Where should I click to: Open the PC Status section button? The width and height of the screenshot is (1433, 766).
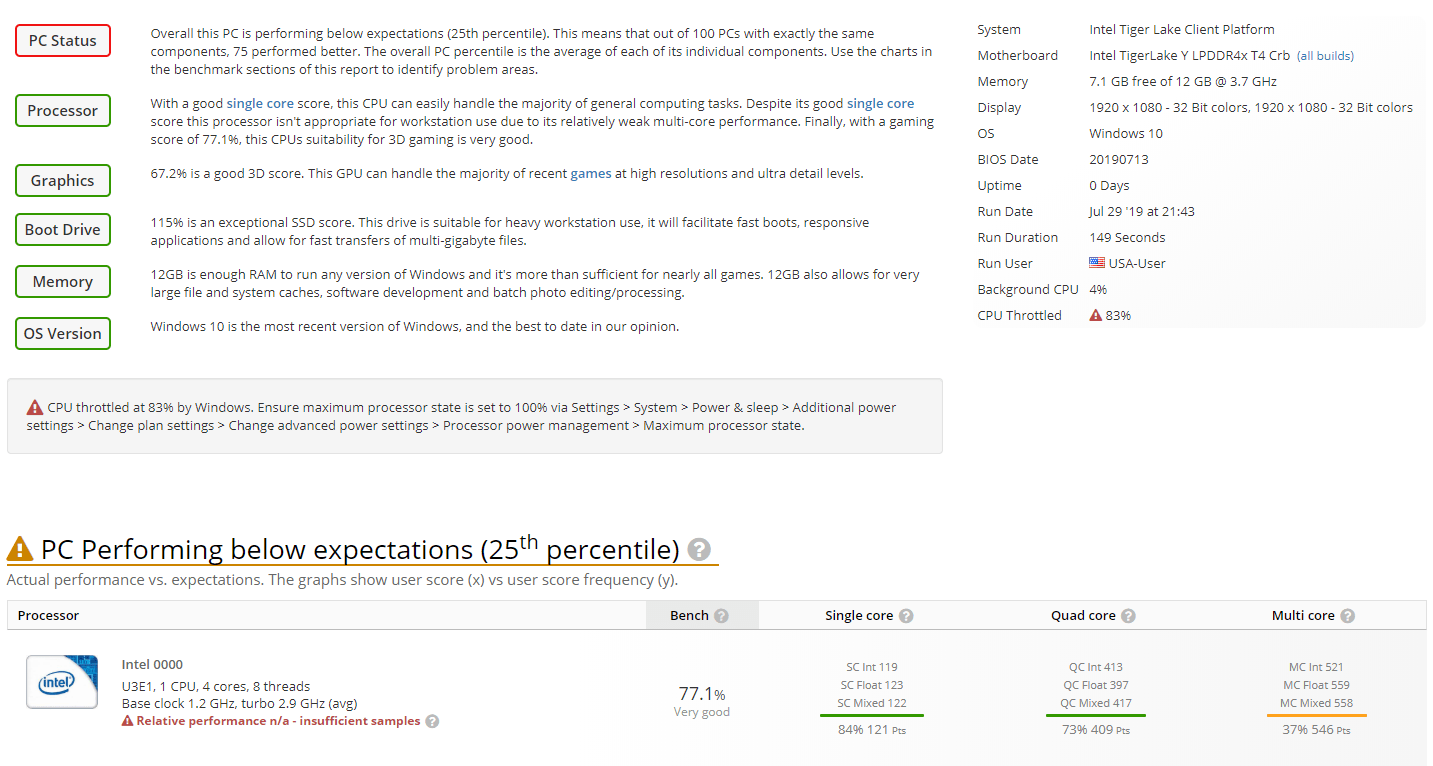tap(63, 41)
